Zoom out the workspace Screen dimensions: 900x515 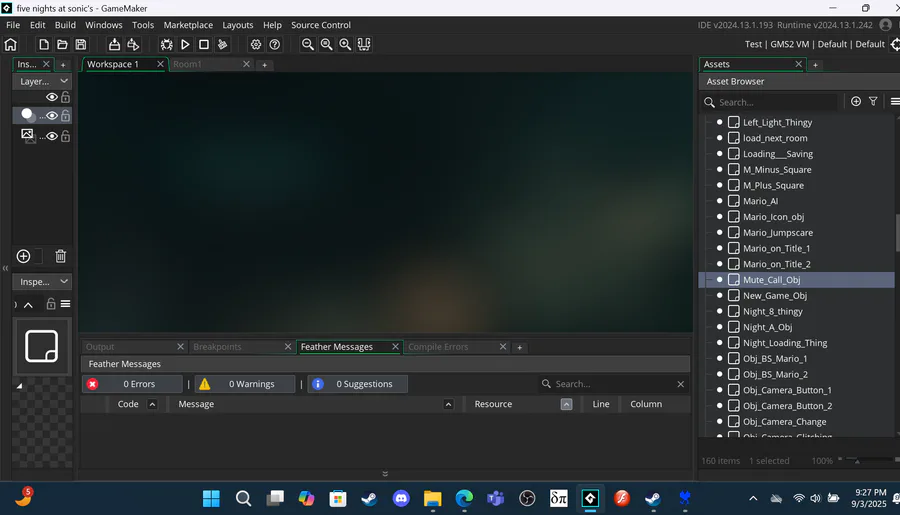[x=308, y=44]
